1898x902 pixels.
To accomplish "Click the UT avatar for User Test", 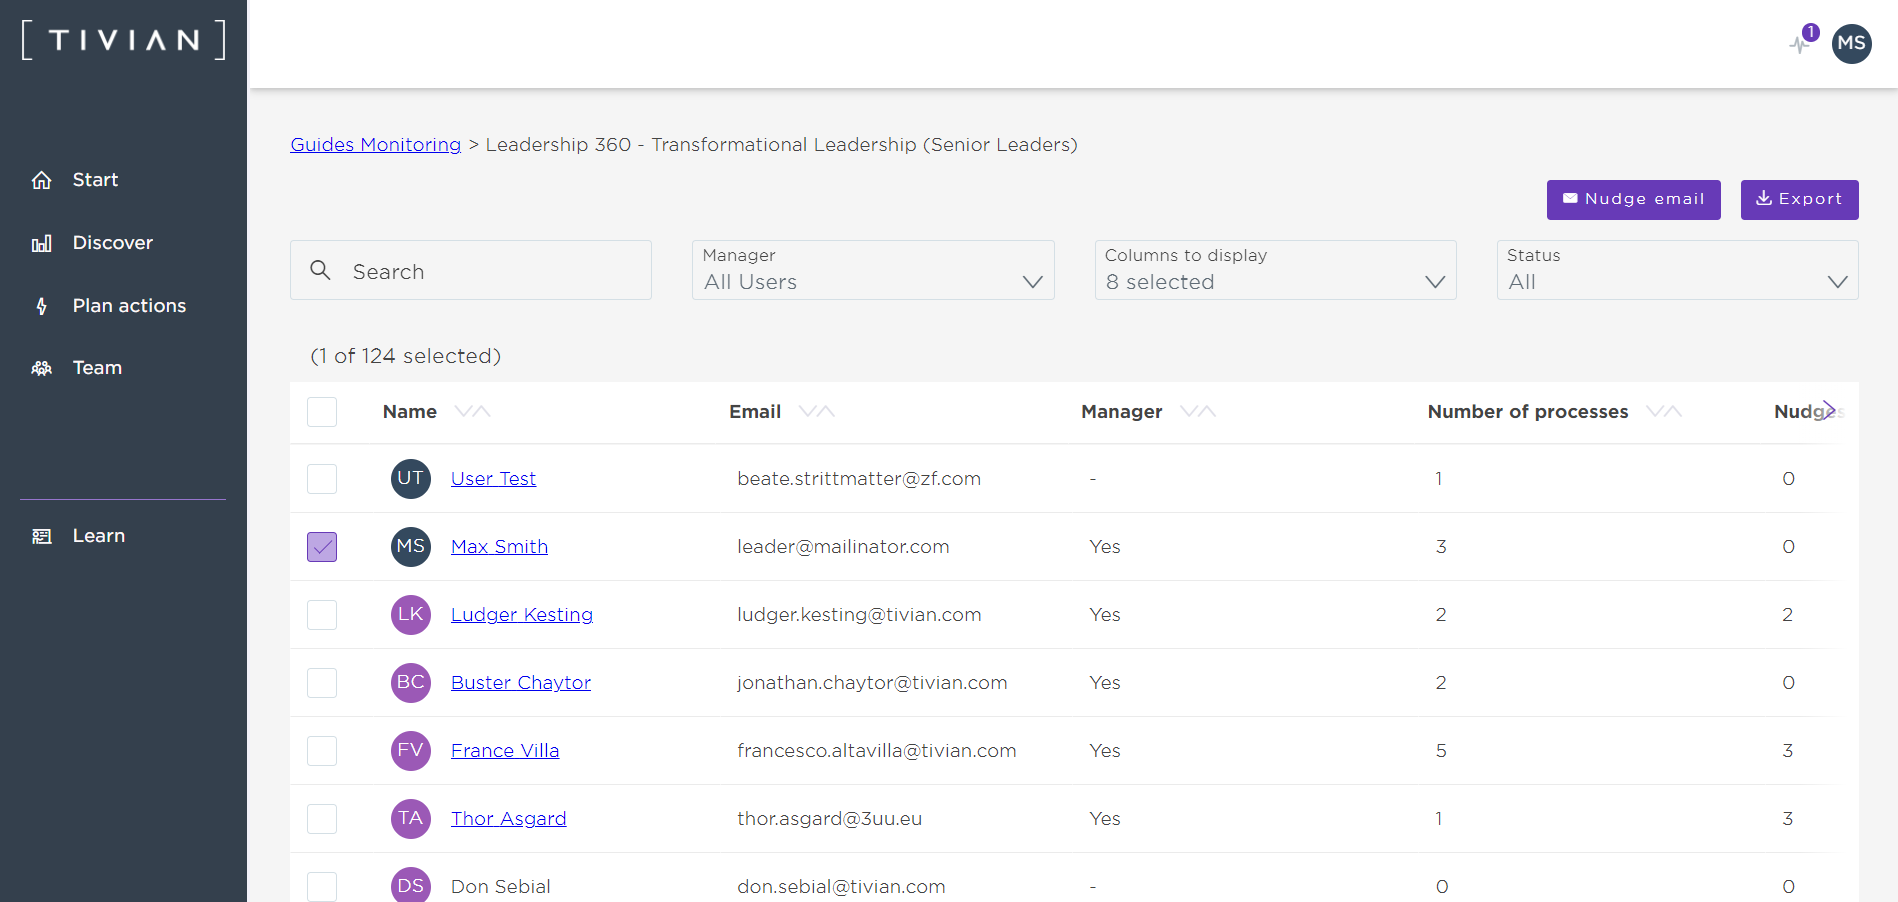I will pyautogui.click(x=411, y=478).
